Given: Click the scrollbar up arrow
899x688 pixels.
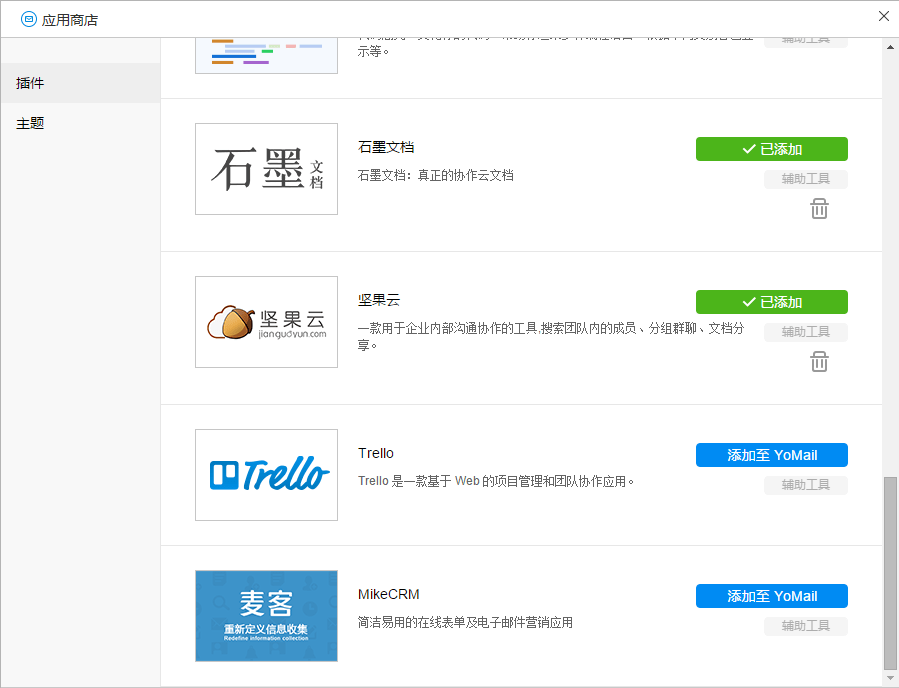Looking at the screenshot, I should click(x=890, y=47).
